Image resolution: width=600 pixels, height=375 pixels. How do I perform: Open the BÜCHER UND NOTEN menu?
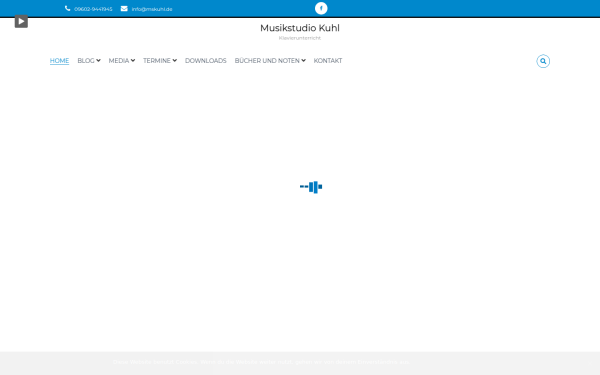267,61
